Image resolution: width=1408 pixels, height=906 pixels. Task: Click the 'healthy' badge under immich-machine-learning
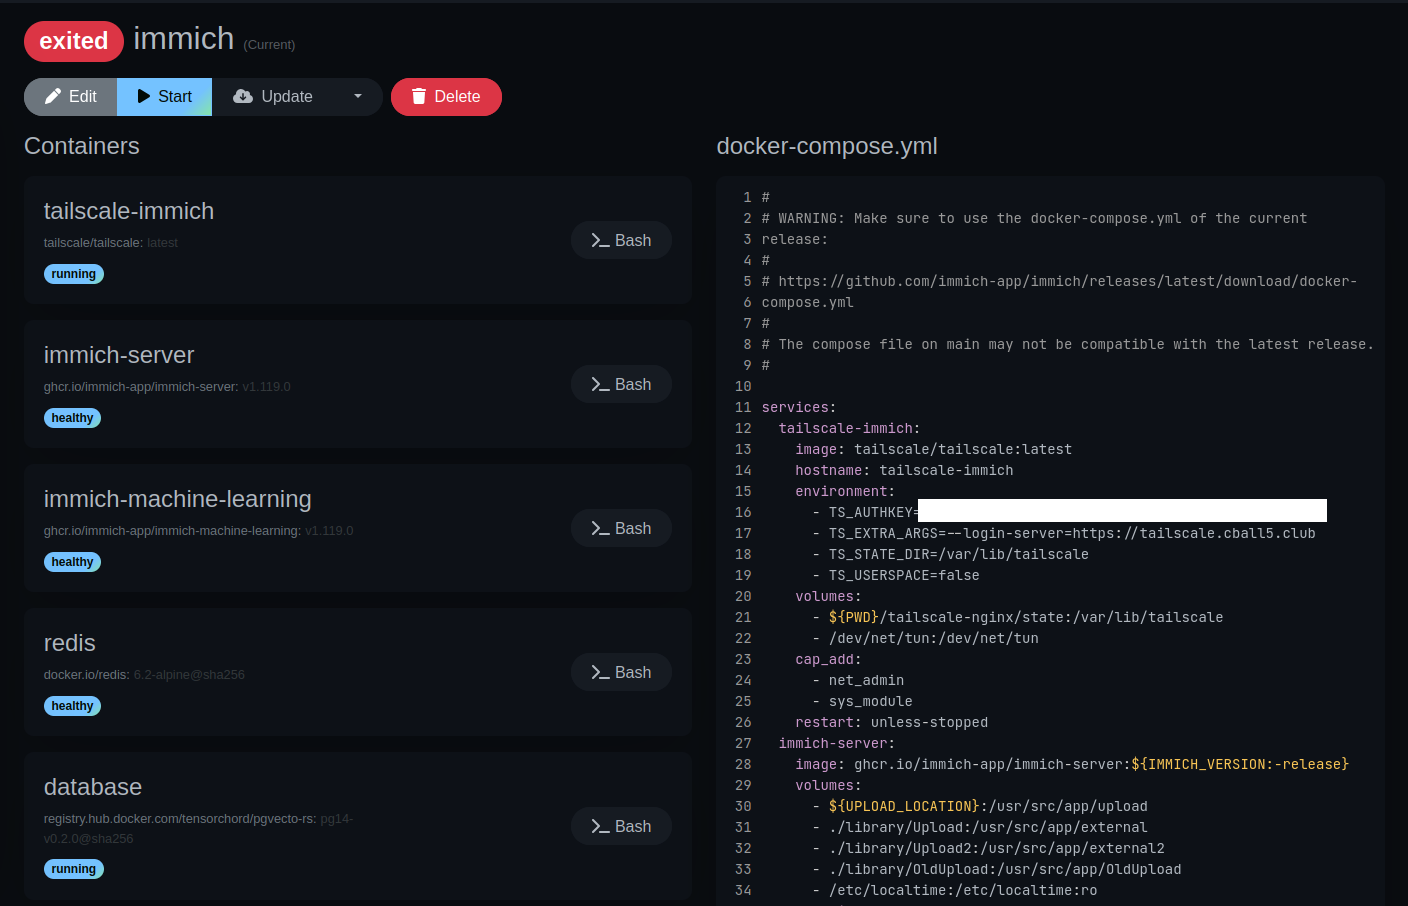click(x=72, y=562)
